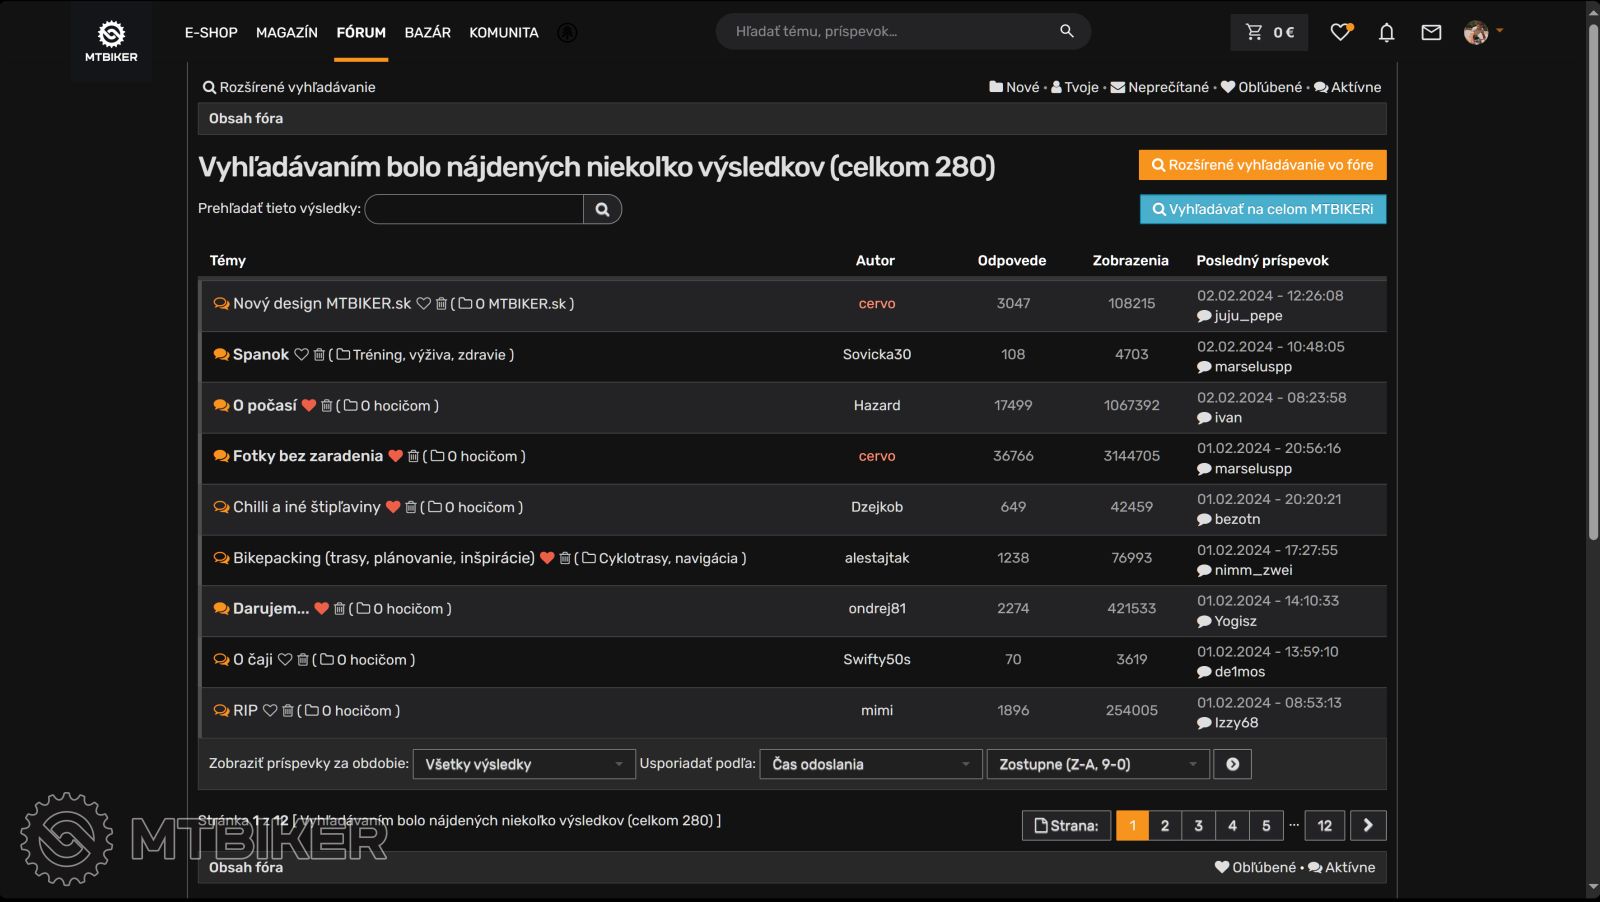Favorite the Spanok topic heart
The height and width of the screenshot is (902, 1600).
[x=301, y=355]
